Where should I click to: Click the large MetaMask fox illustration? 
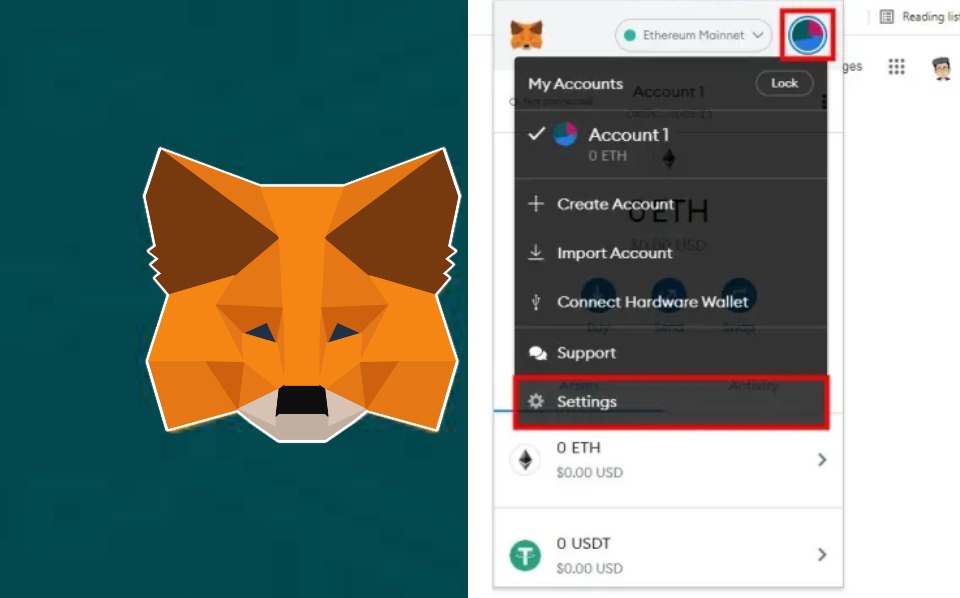click(x=301, y=294)
